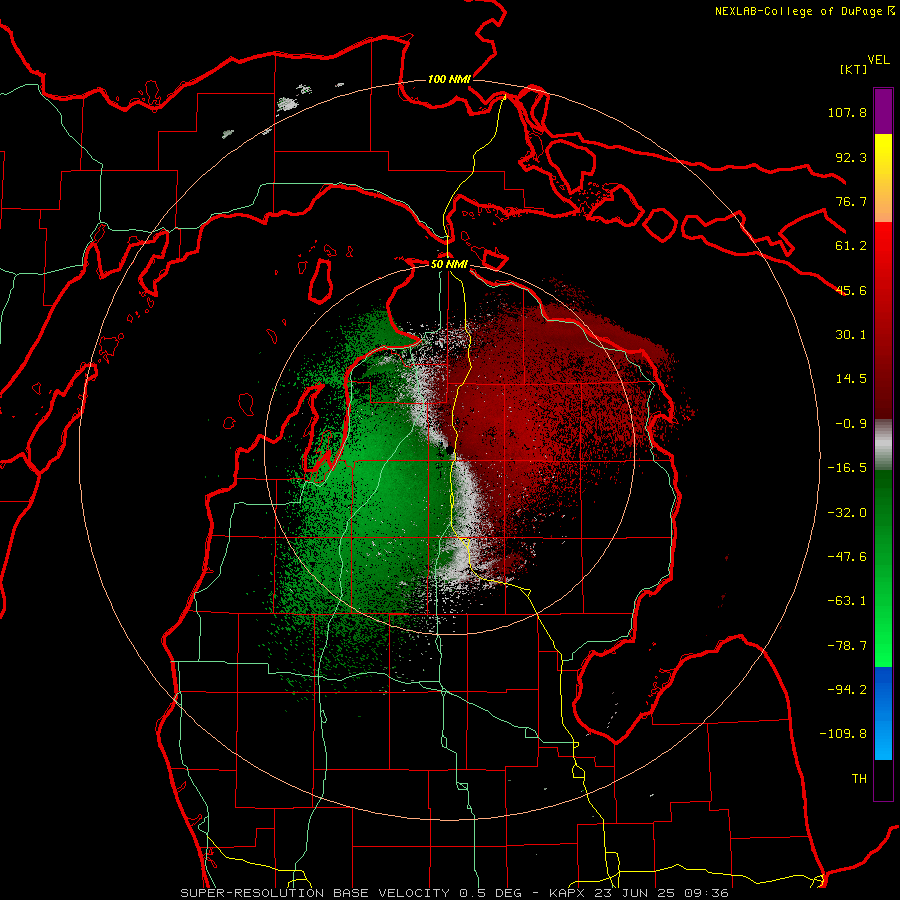This screenshot has width=900, height=900.
Task: Click the -47.6 velocity scale value
Action: (x=847, y=557)
